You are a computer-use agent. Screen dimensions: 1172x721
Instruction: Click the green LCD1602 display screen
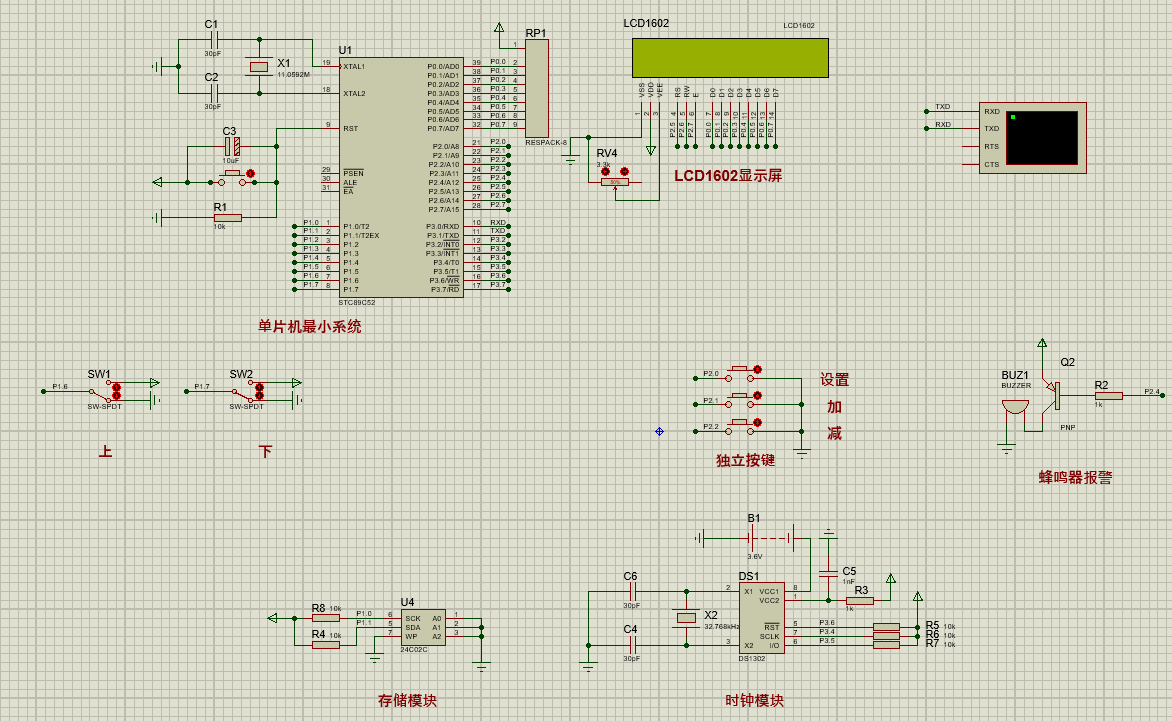[730, 58]
